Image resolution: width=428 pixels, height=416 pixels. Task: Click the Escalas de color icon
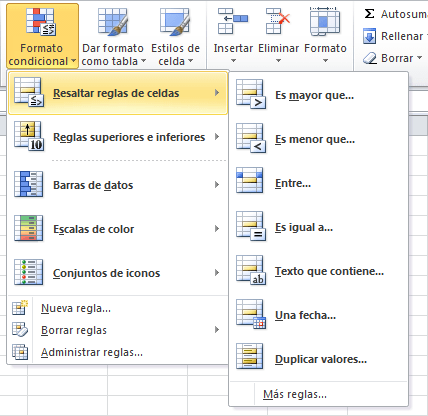coord(29,228)
